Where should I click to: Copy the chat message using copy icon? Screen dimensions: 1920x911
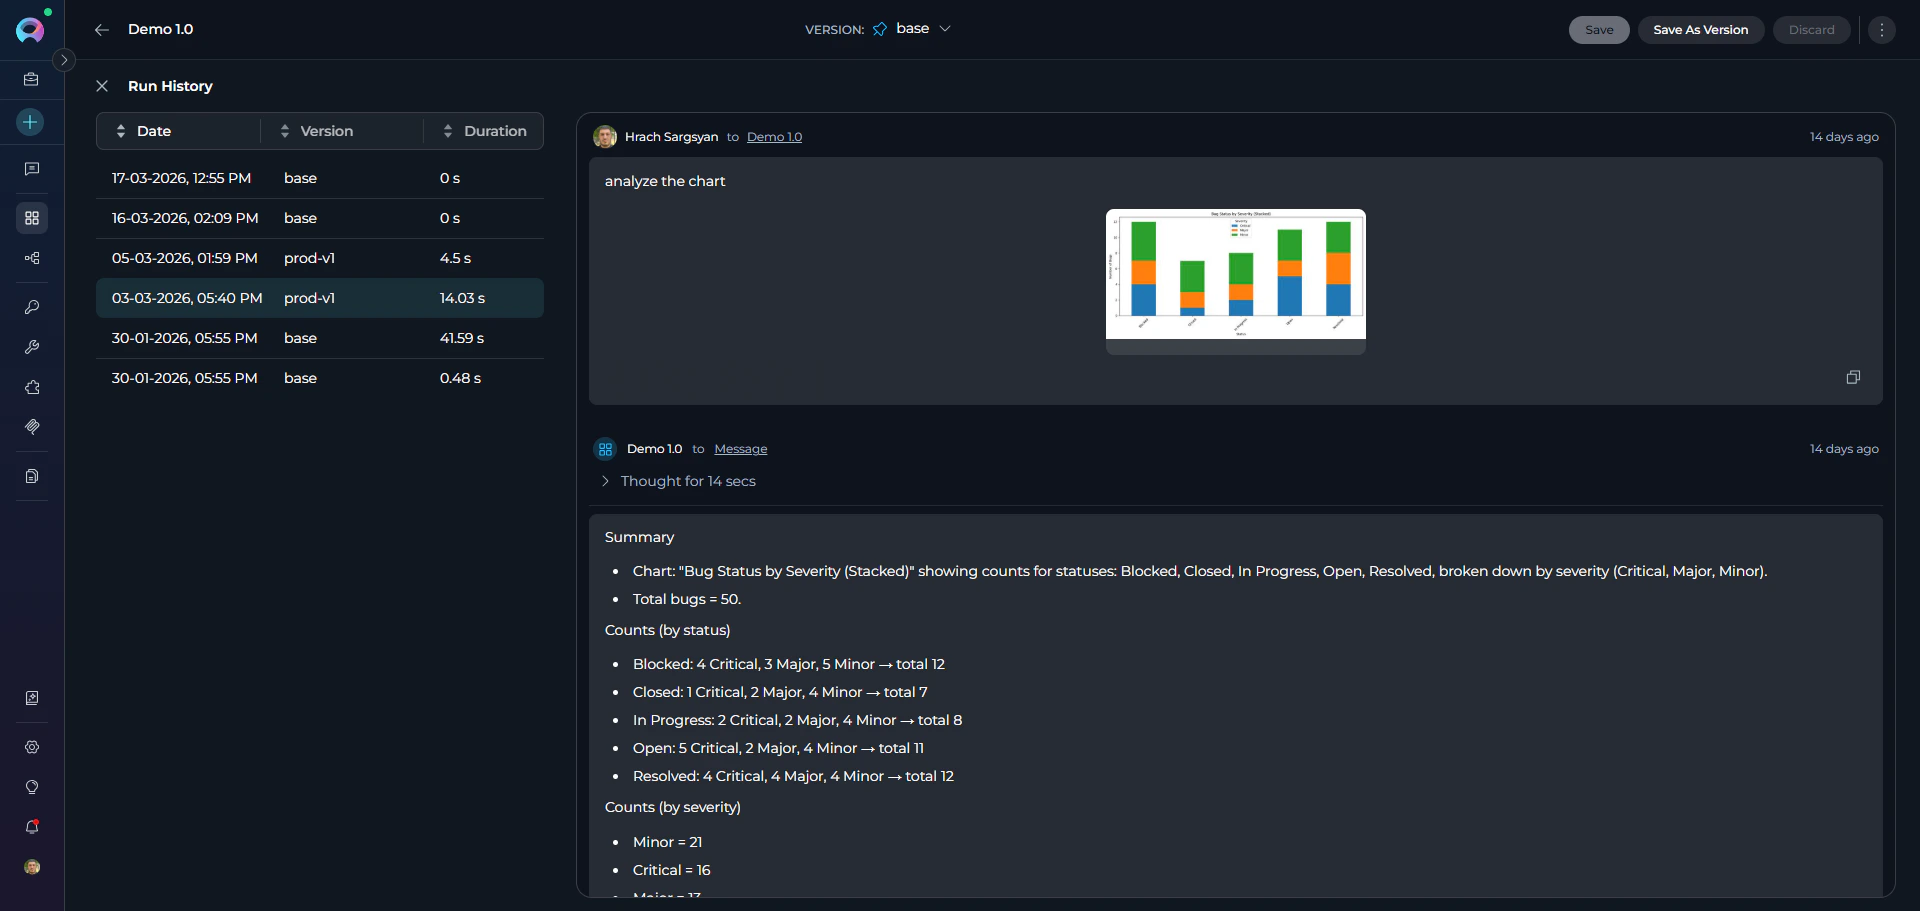tap(1853, 377)
